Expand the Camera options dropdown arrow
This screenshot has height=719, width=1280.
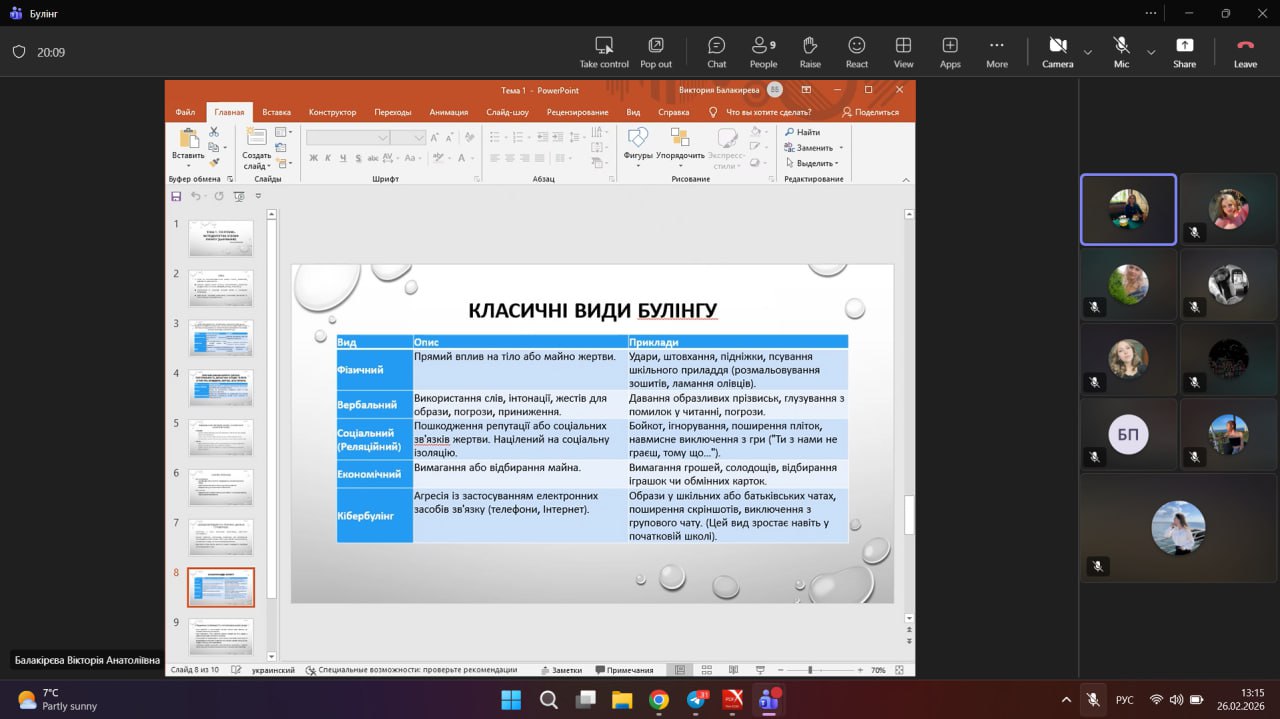tap(1087, 52)
